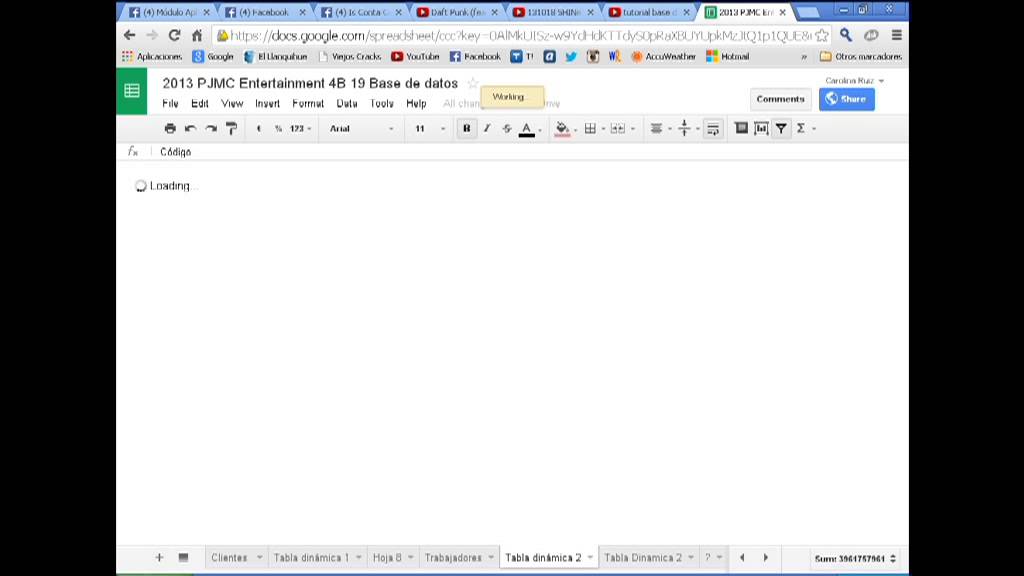Open the Edit menu
Screen dimensions: 1024x576
(199, 103)
